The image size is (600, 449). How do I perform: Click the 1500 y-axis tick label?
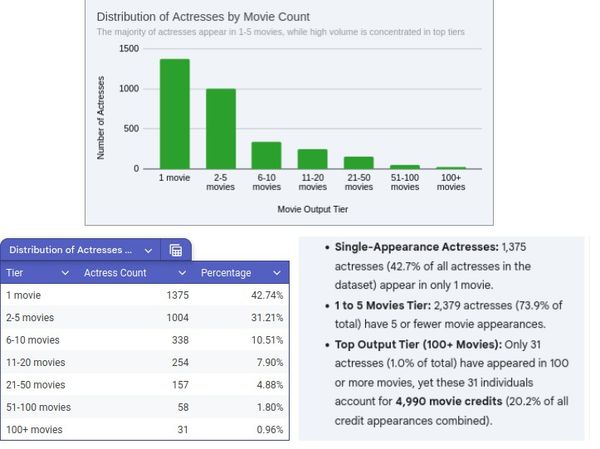click(129, 49)
